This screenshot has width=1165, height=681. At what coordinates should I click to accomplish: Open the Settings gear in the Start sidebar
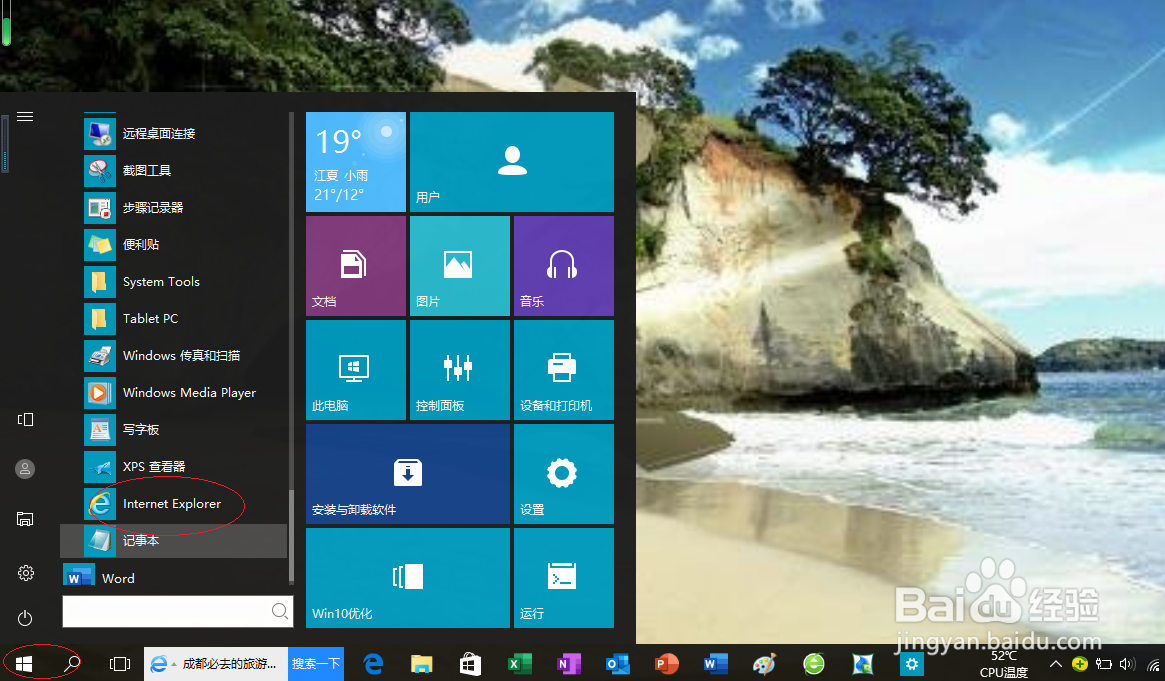tap(25, 573)
